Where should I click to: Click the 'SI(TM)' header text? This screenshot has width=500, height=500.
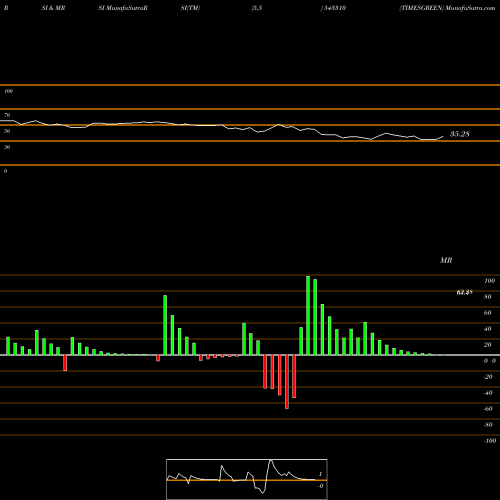tap(190, 8)
